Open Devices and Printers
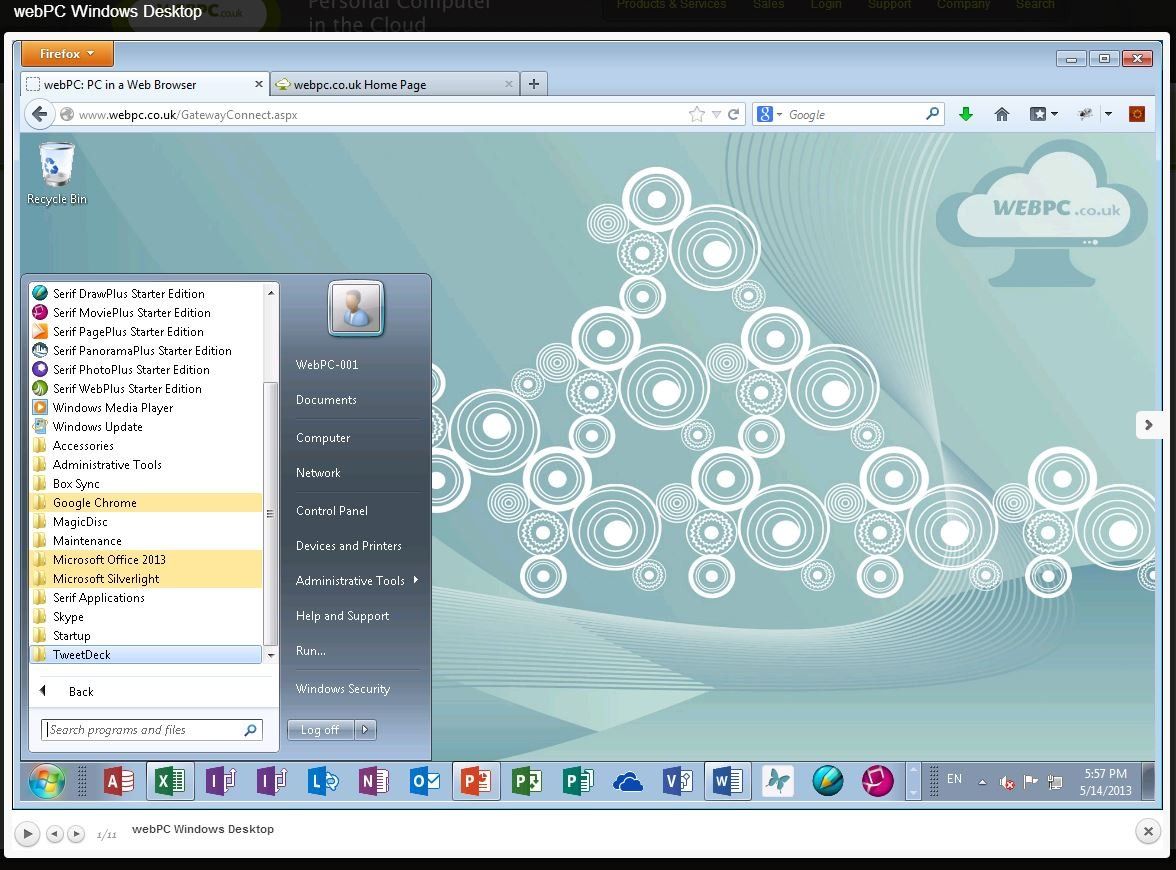 click(348, 546)
